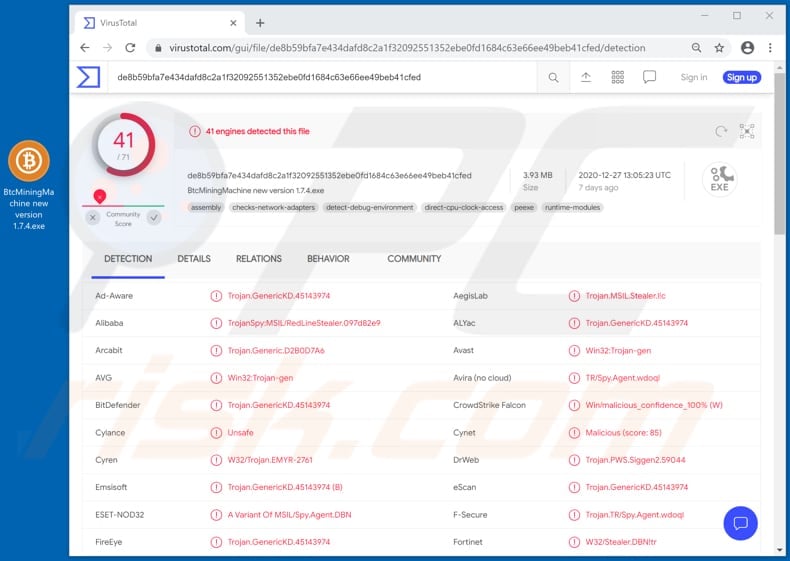Click the browser forward arrow
Viewport: 790px width, 561px height.
point(107,48)
